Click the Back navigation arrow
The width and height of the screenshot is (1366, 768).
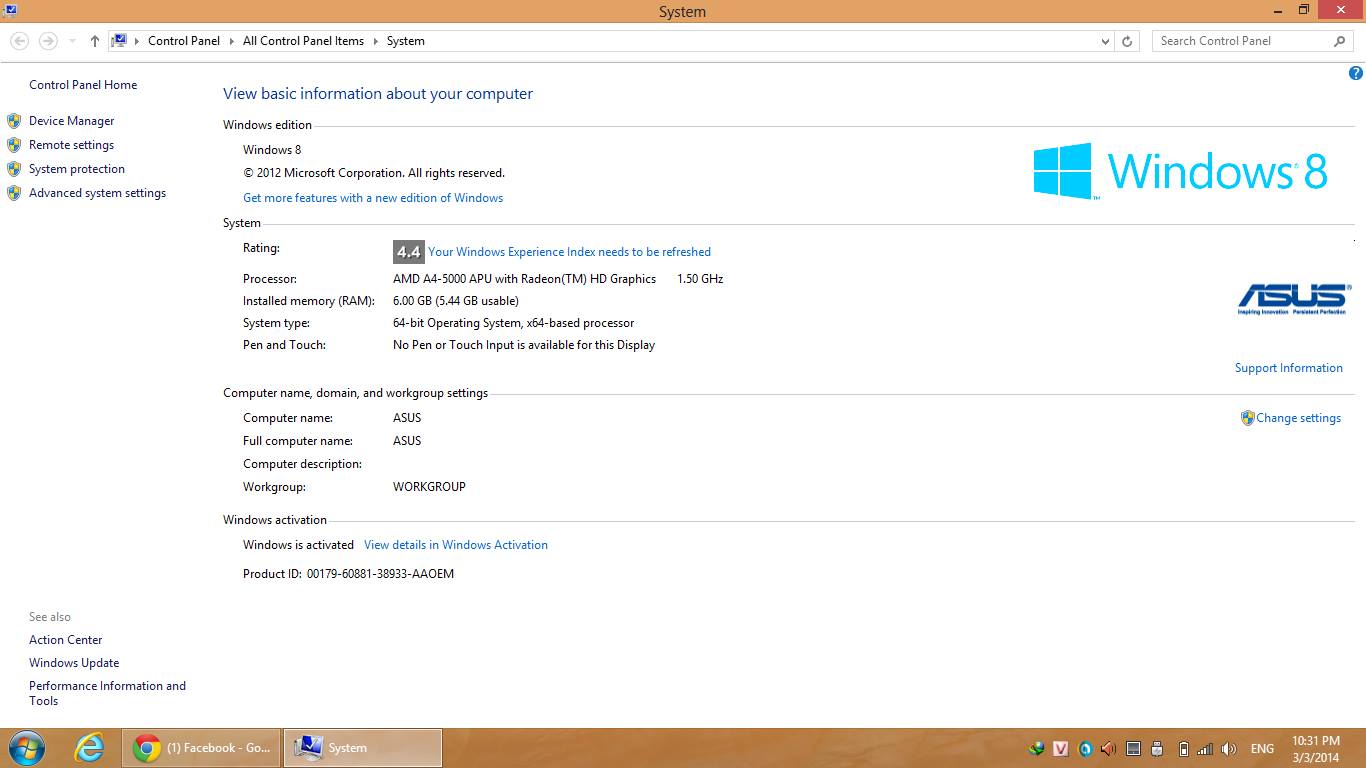click(x=19, y=41)
